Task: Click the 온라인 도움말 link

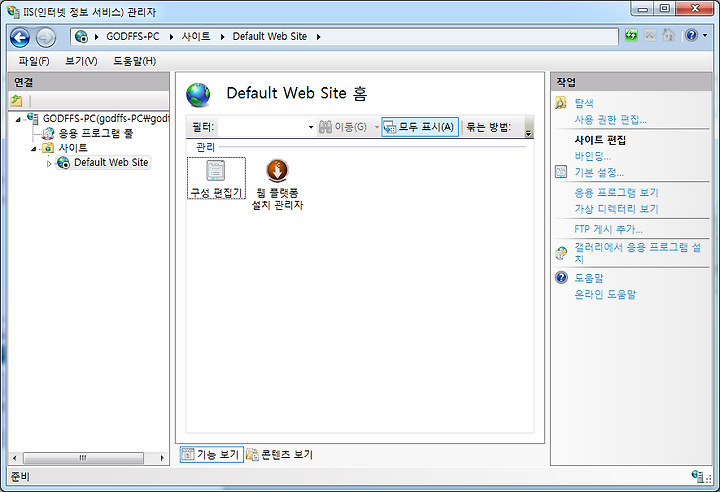Action: [x=605, y=294]
